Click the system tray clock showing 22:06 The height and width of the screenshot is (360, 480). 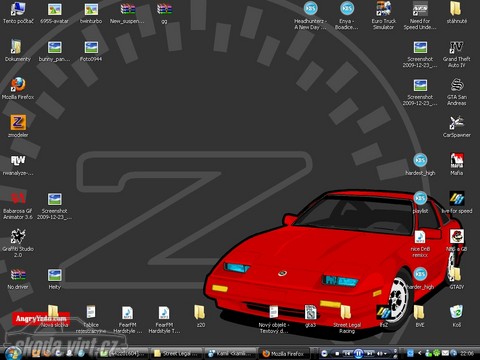pyautogui.click(x=467, y=353)
